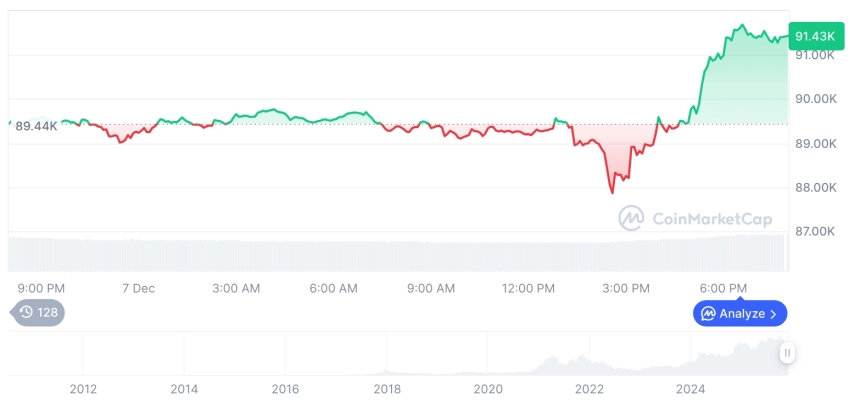Click the green 91.43K current price tag
This screenshot has height=401, width=860.
[815, 36]
